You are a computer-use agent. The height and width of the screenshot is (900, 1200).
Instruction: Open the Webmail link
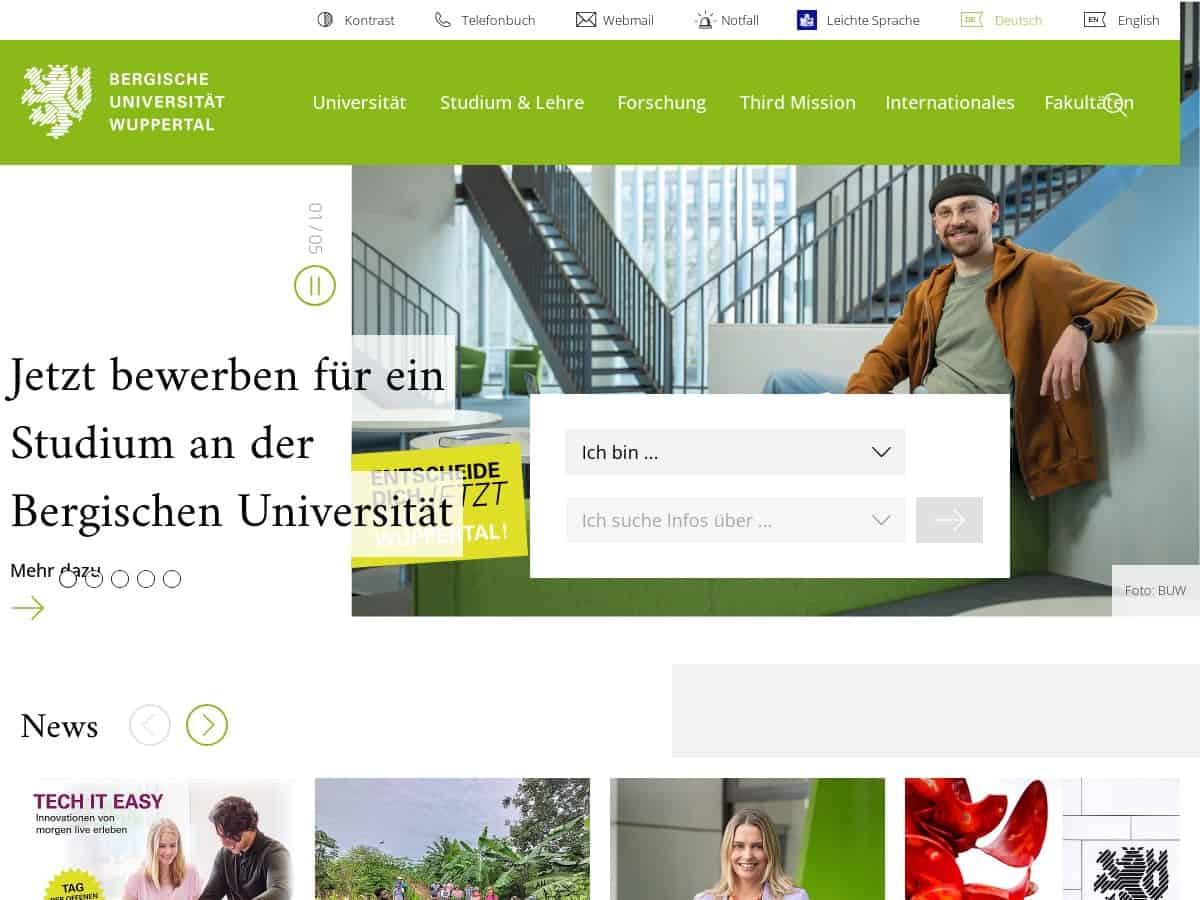tap(628, 20)
